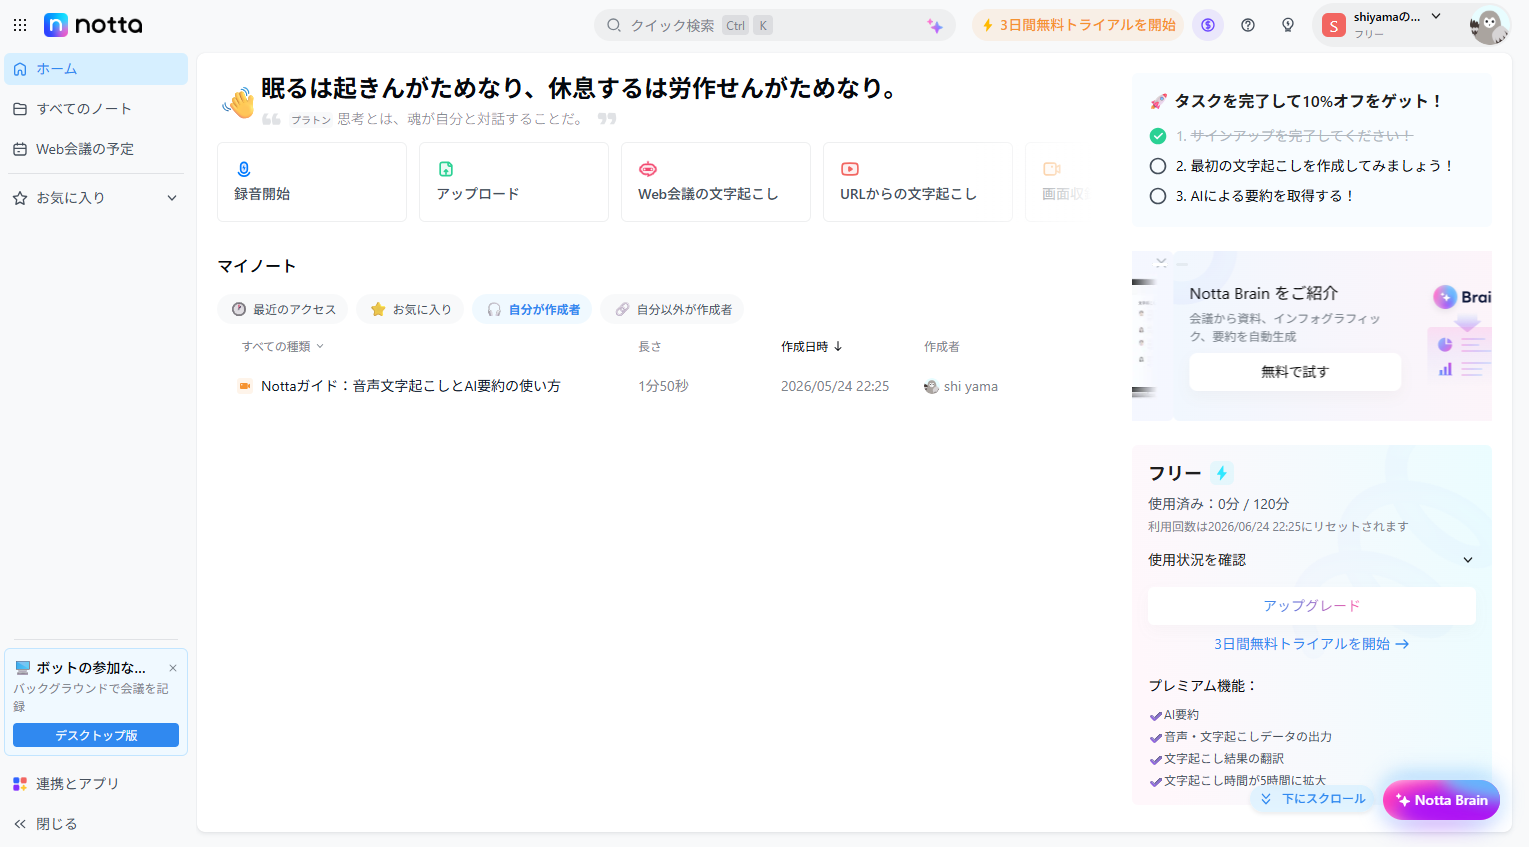The image size is (1529, 847).
Task: Open Web会議の文字起こし card
Action: click(716, 182)
